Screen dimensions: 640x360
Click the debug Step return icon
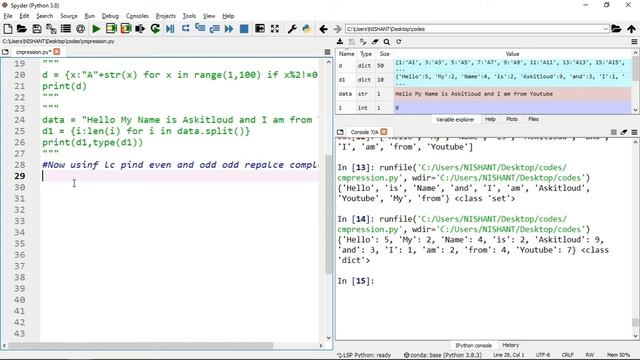(x=215, y=29)
